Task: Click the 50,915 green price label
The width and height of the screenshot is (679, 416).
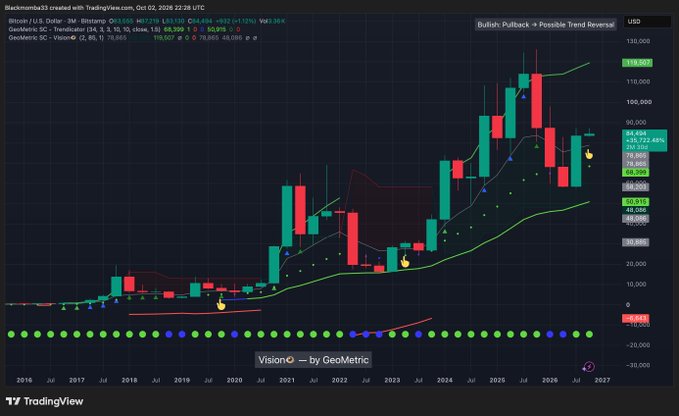Action: (636, 202)
